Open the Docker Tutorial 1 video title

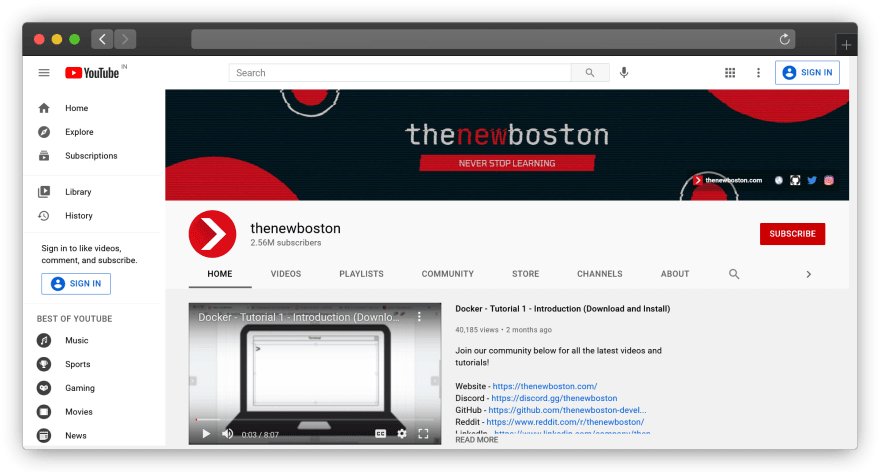[562, 309]
